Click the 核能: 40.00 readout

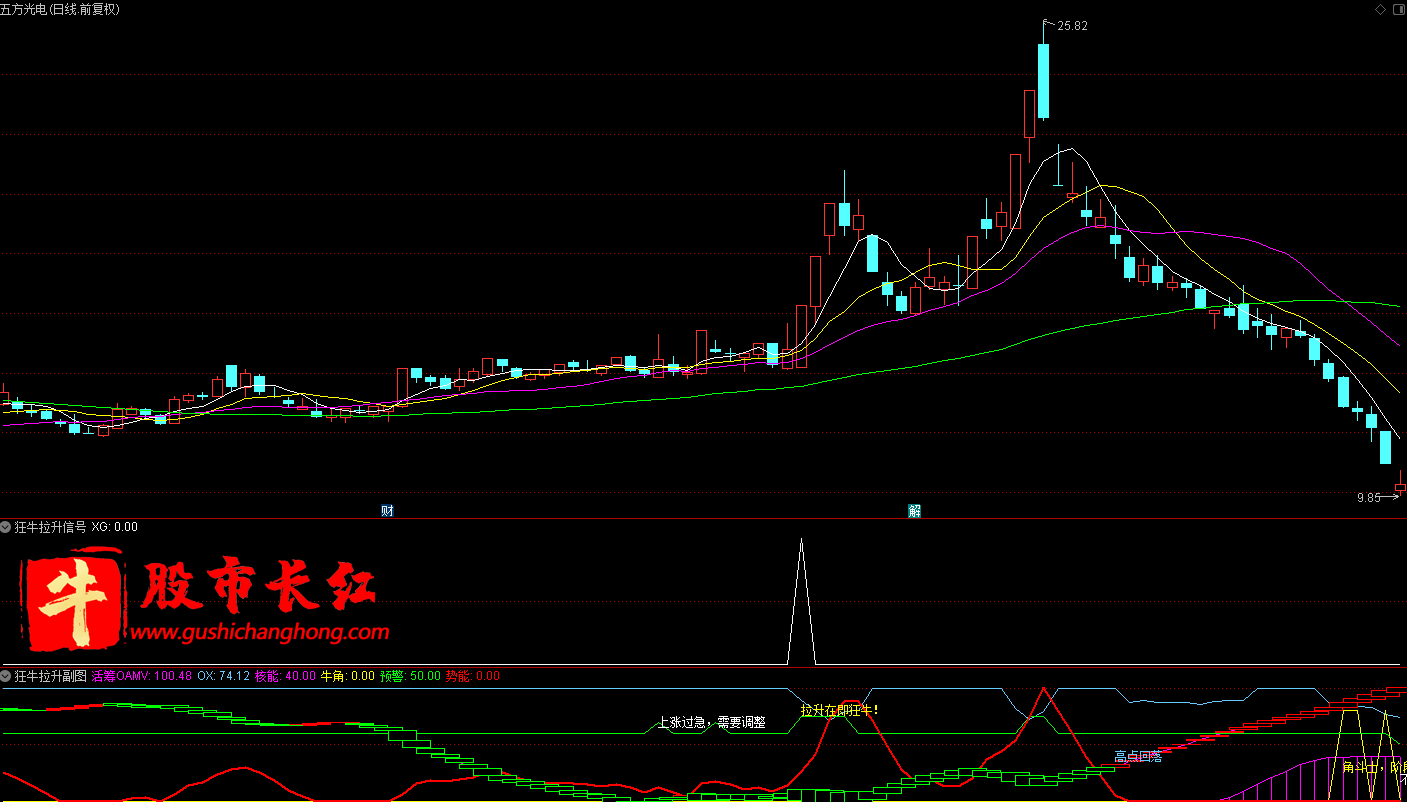pos(285,676)
